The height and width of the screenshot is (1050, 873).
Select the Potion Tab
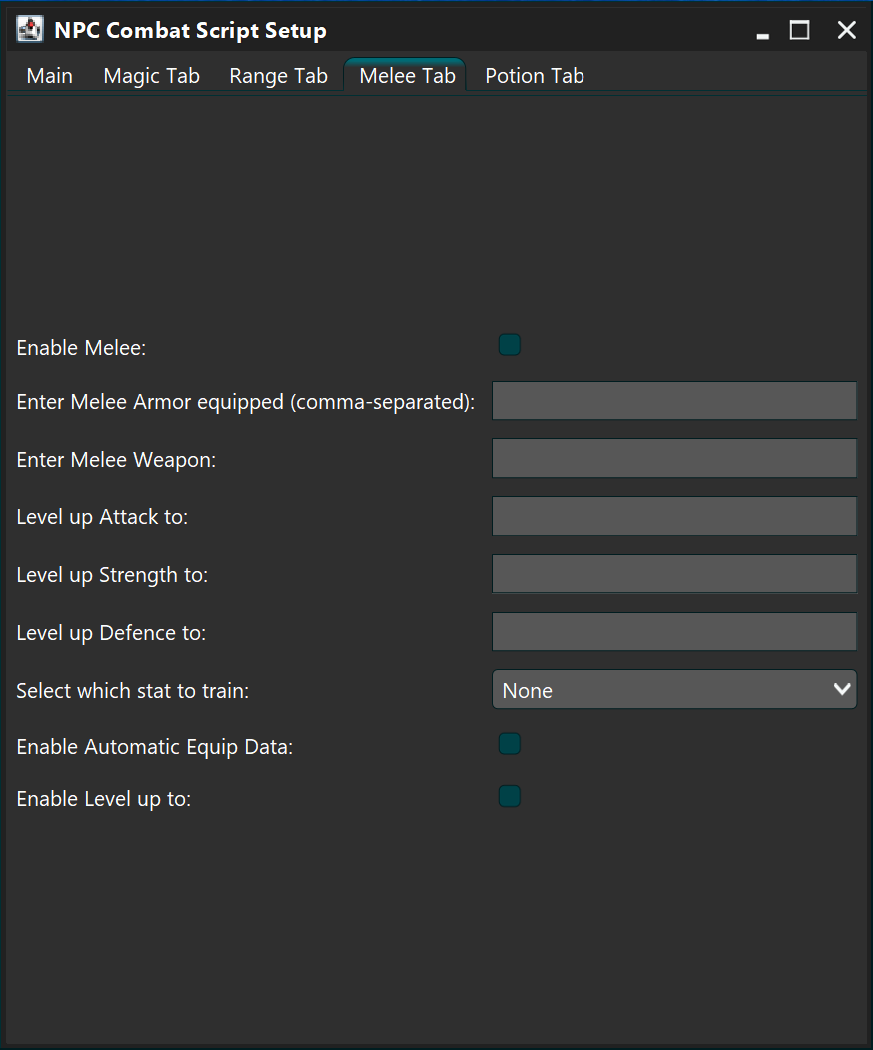click(534, 76)
